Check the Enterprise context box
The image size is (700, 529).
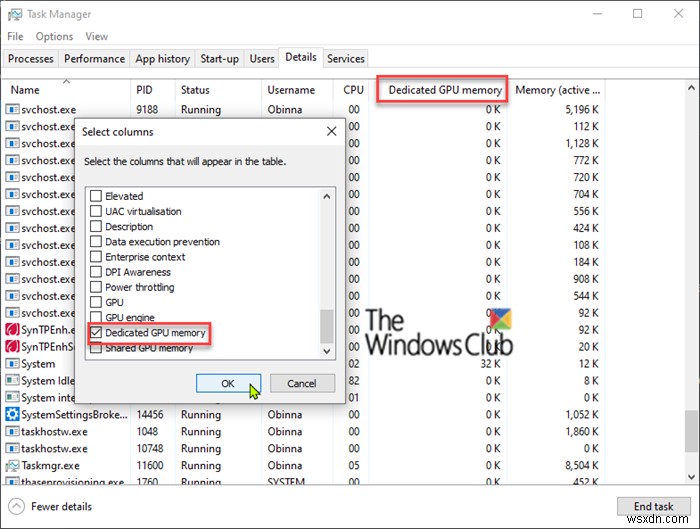pos(96,257)
